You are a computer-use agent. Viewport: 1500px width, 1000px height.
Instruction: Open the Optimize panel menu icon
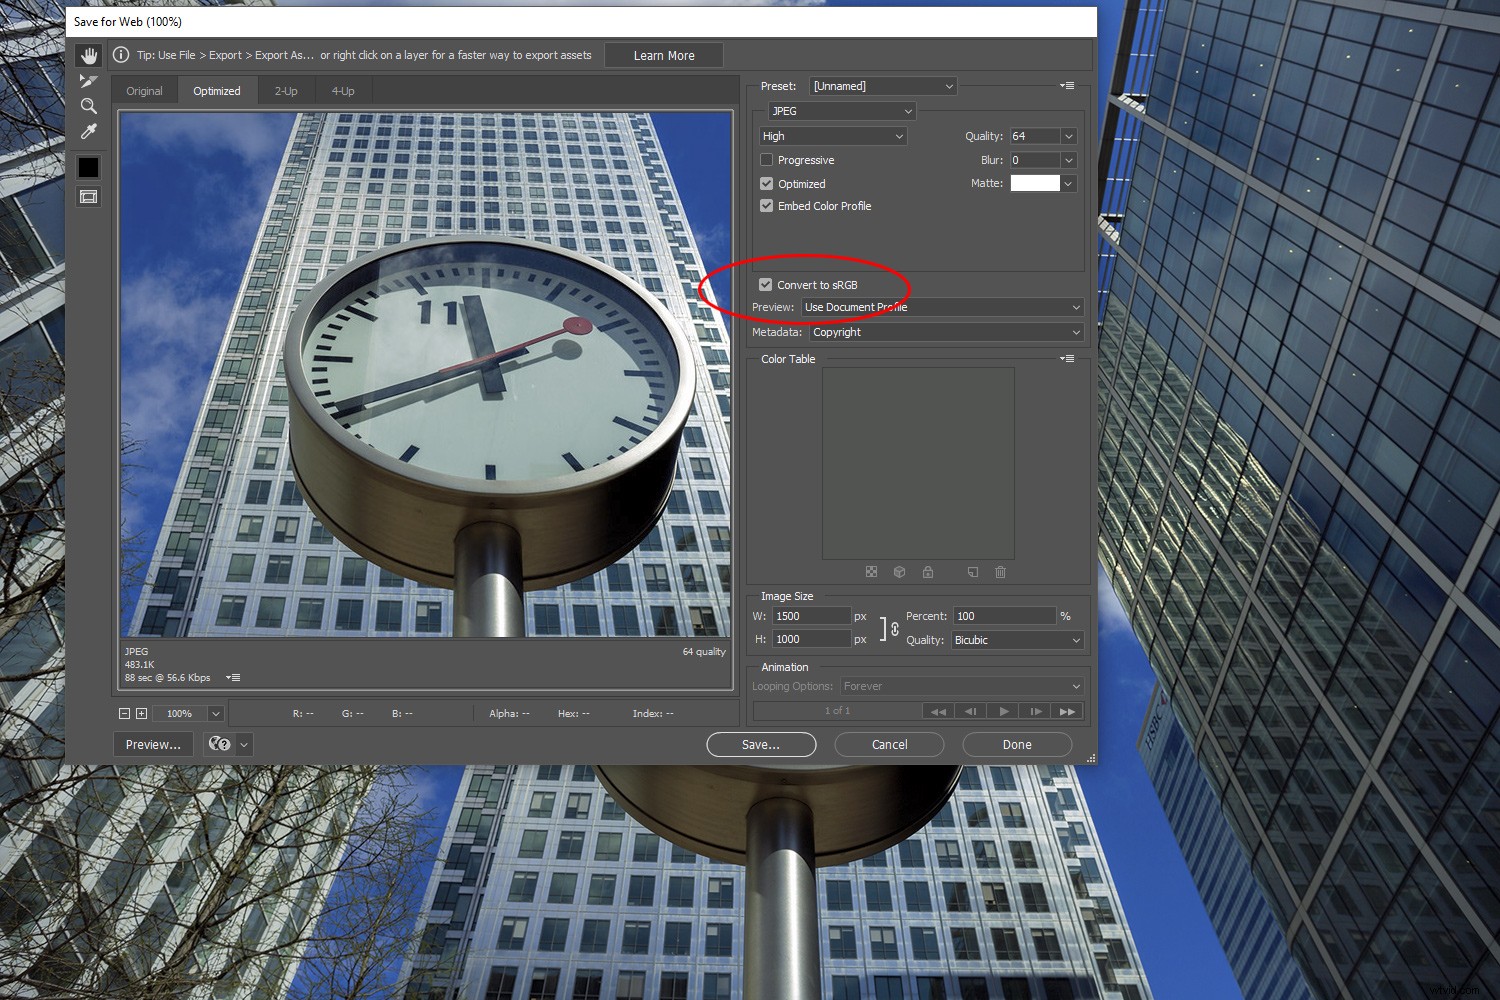pyautogui.click(x=1067, y=86)
